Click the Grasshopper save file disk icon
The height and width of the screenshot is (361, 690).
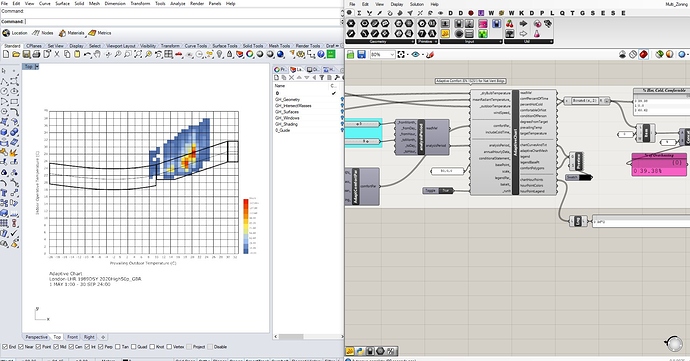[x=362, y=55]
